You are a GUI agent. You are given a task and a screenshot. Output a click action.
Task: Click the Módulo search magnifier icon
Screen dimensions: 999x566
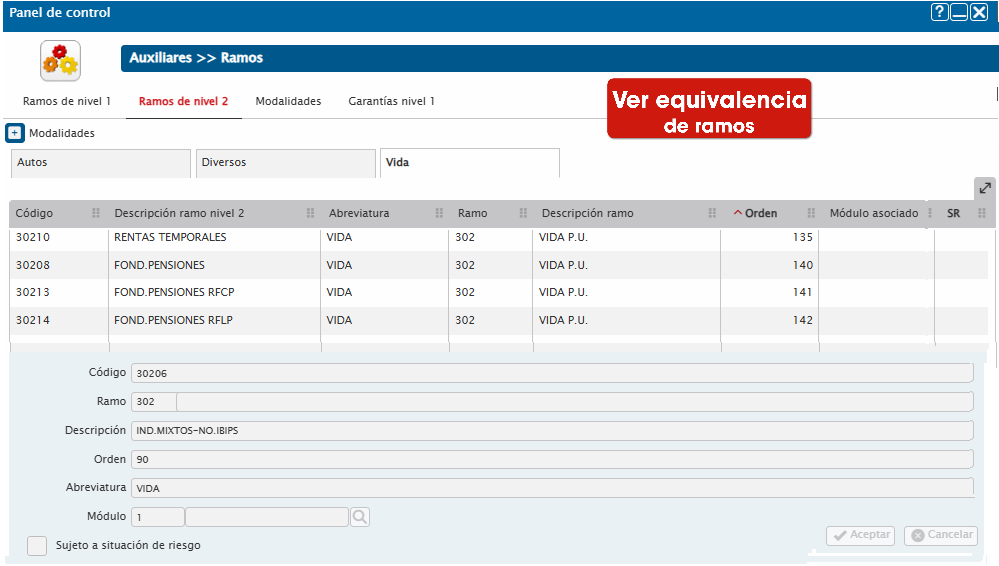pyautogui.click(x=360, y=517)
